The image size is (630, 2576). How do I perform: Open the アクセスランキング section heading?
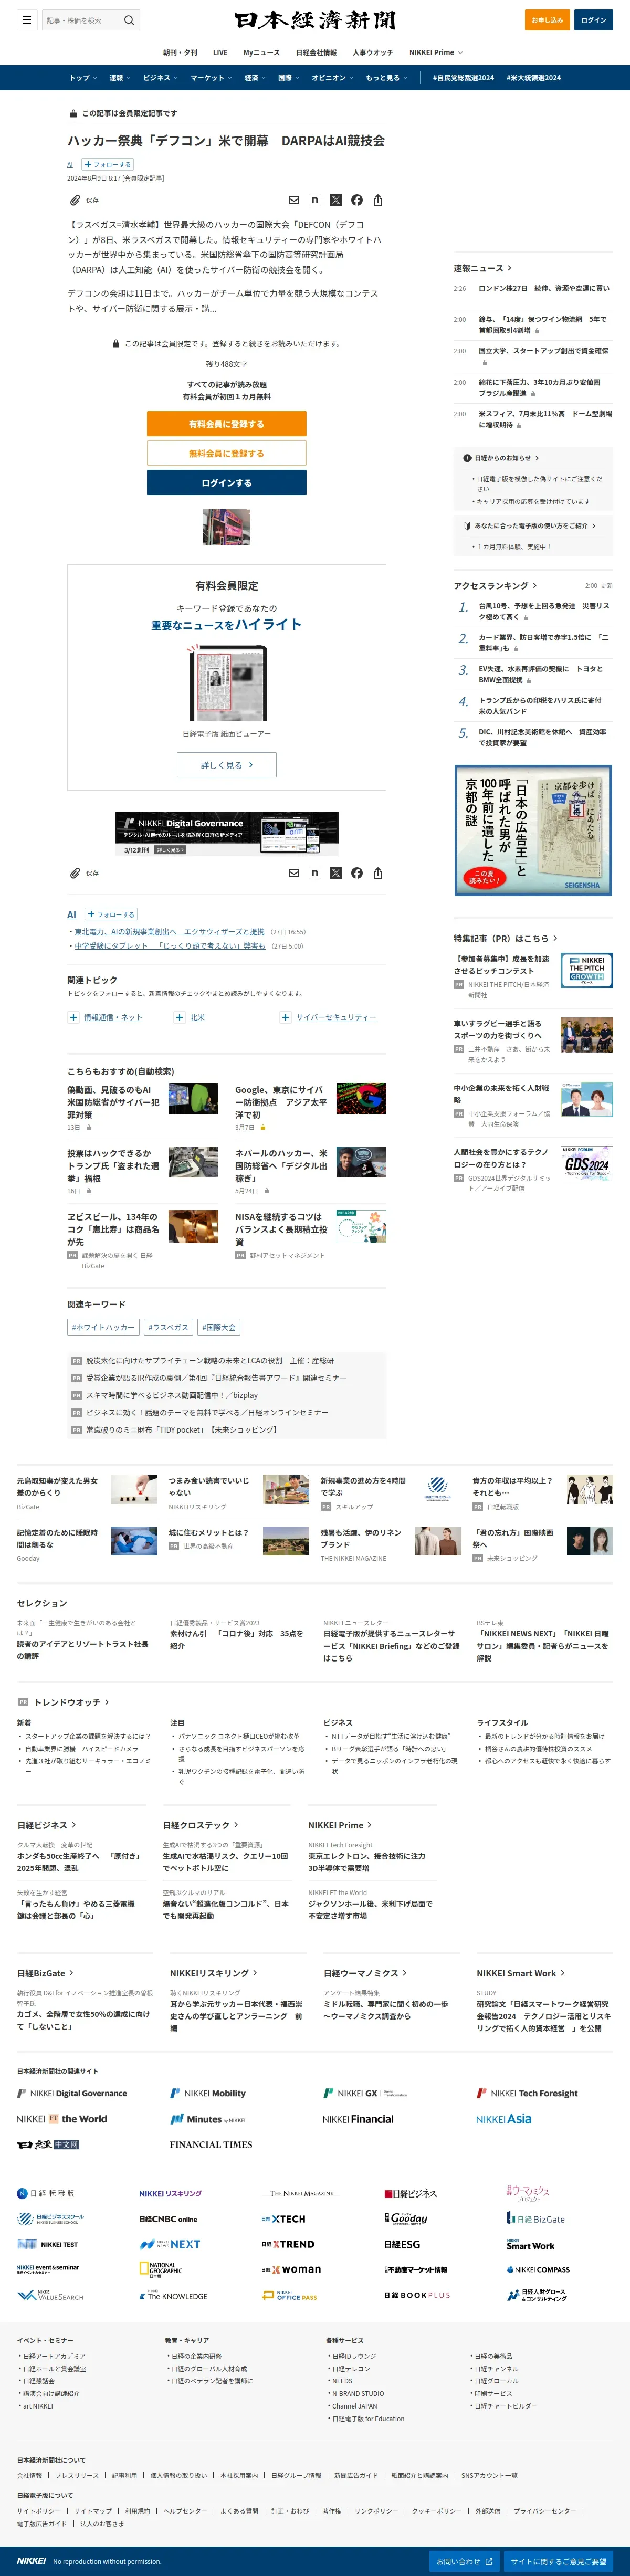[495, 585]
